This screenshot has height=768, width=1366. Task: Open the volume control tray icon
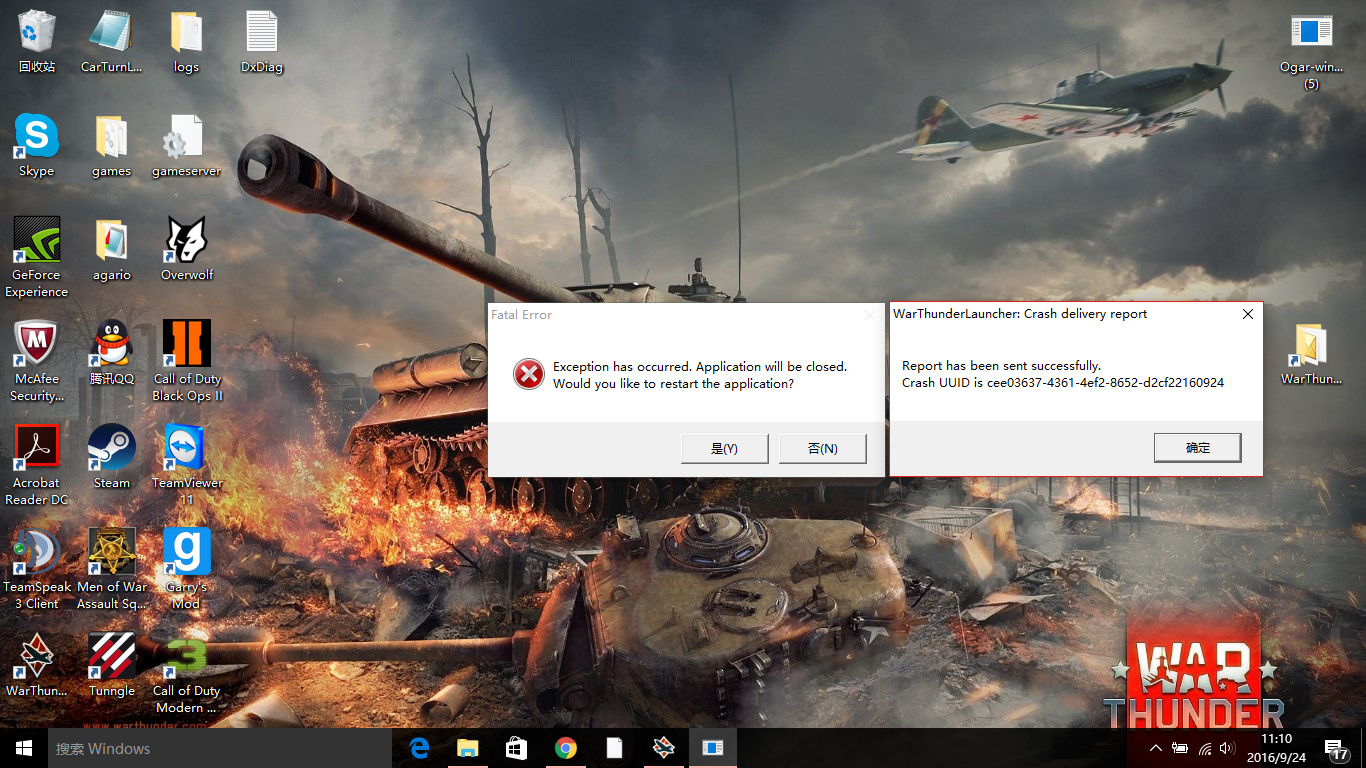tap(1228, 748)
